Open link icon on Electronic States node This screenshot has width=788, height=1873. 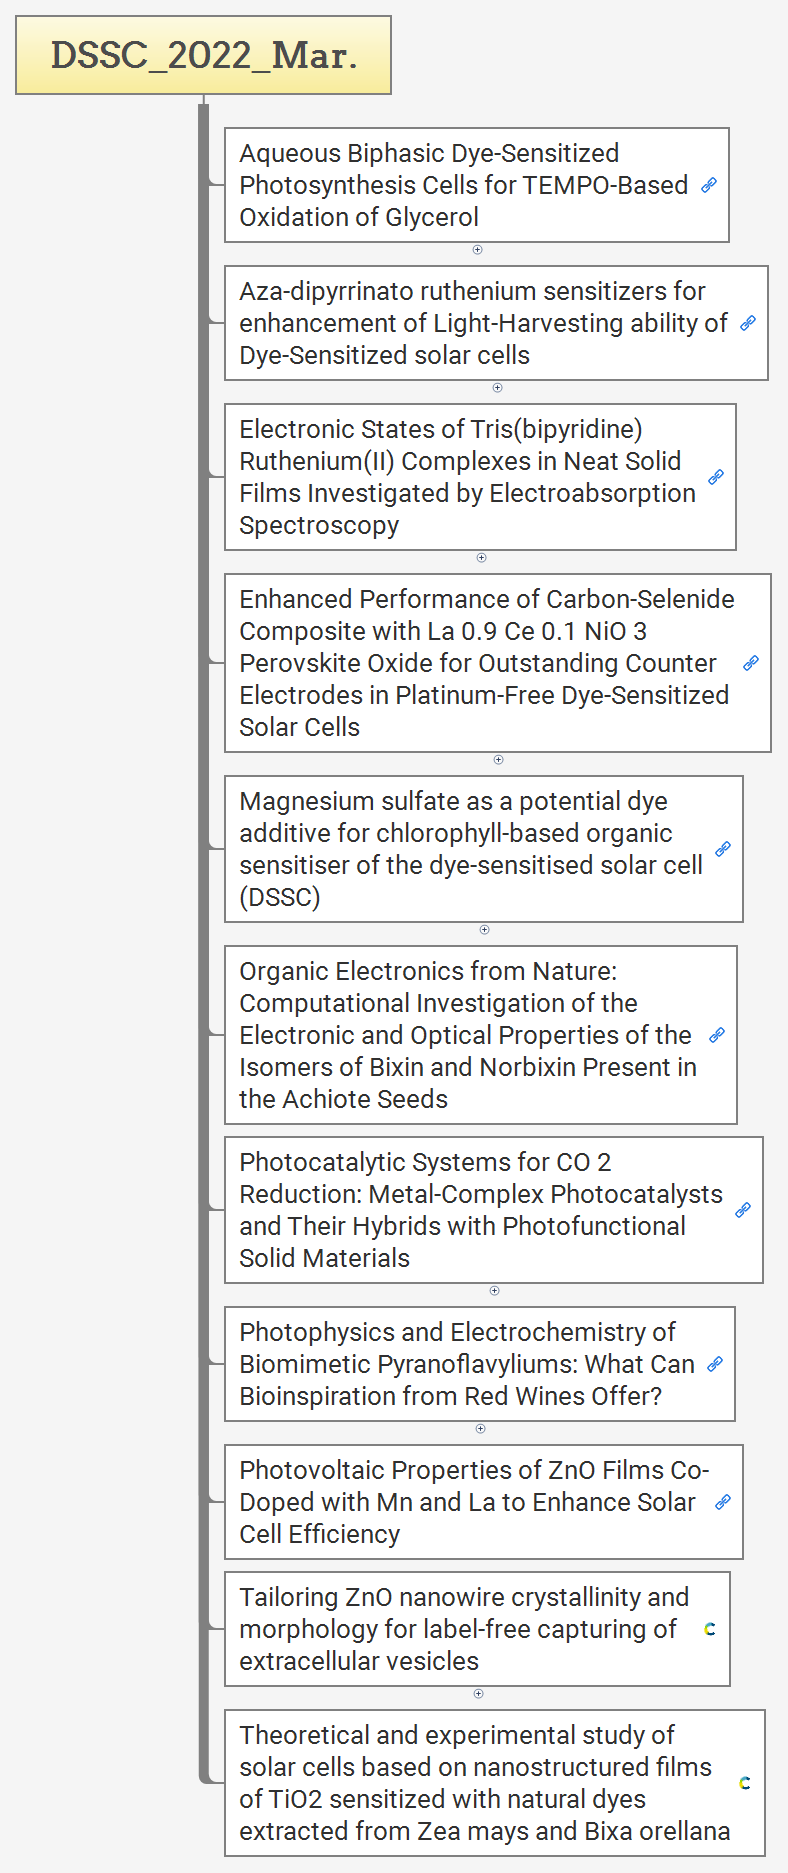tap(716, 477)
